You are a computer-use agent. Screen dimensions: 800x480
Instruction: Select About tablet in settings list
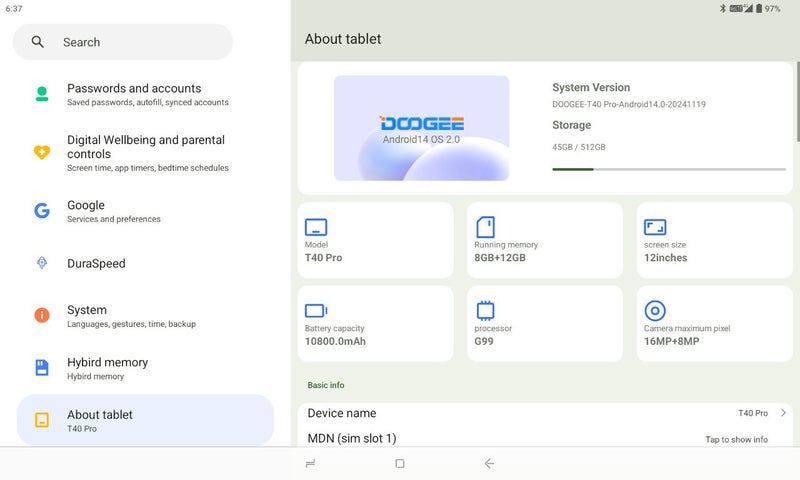(145, 420)
